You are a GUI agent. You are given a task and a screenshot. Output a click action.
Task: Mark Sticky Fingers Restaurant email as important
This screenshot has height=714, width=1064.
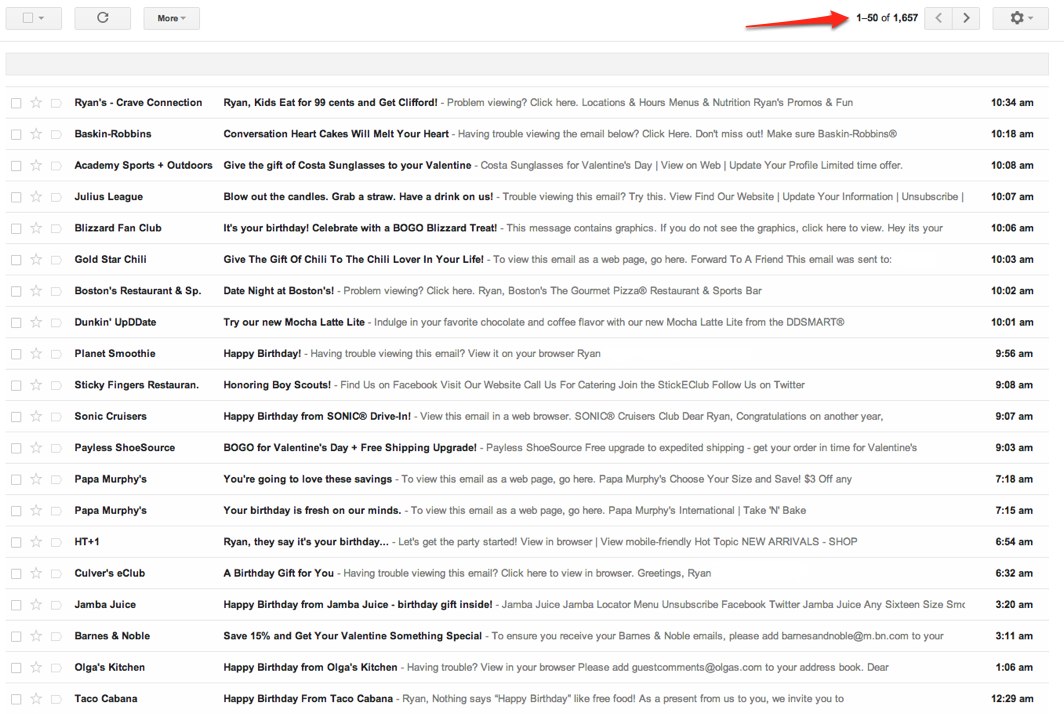56,386
